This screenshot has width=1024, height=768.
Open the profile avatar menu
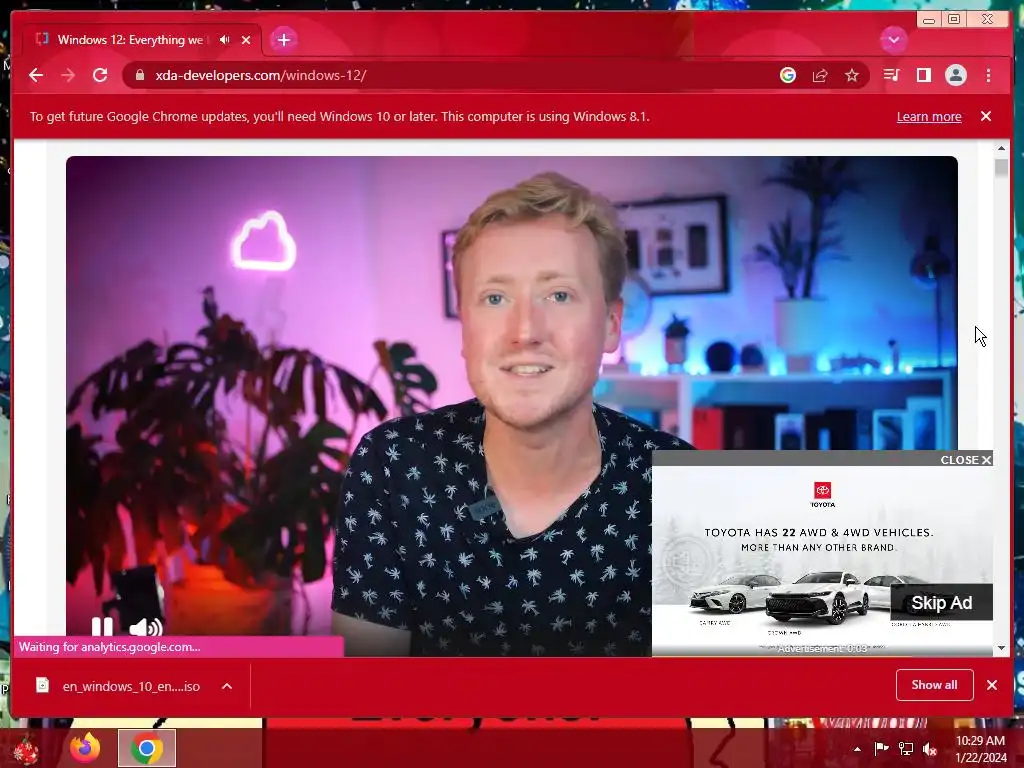(x=955, y=75)
